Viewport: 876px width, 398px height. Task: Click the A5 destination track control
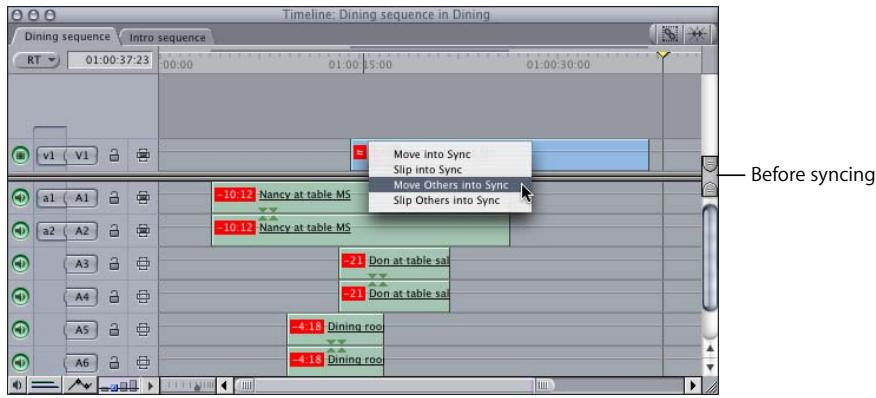point(82,330)
